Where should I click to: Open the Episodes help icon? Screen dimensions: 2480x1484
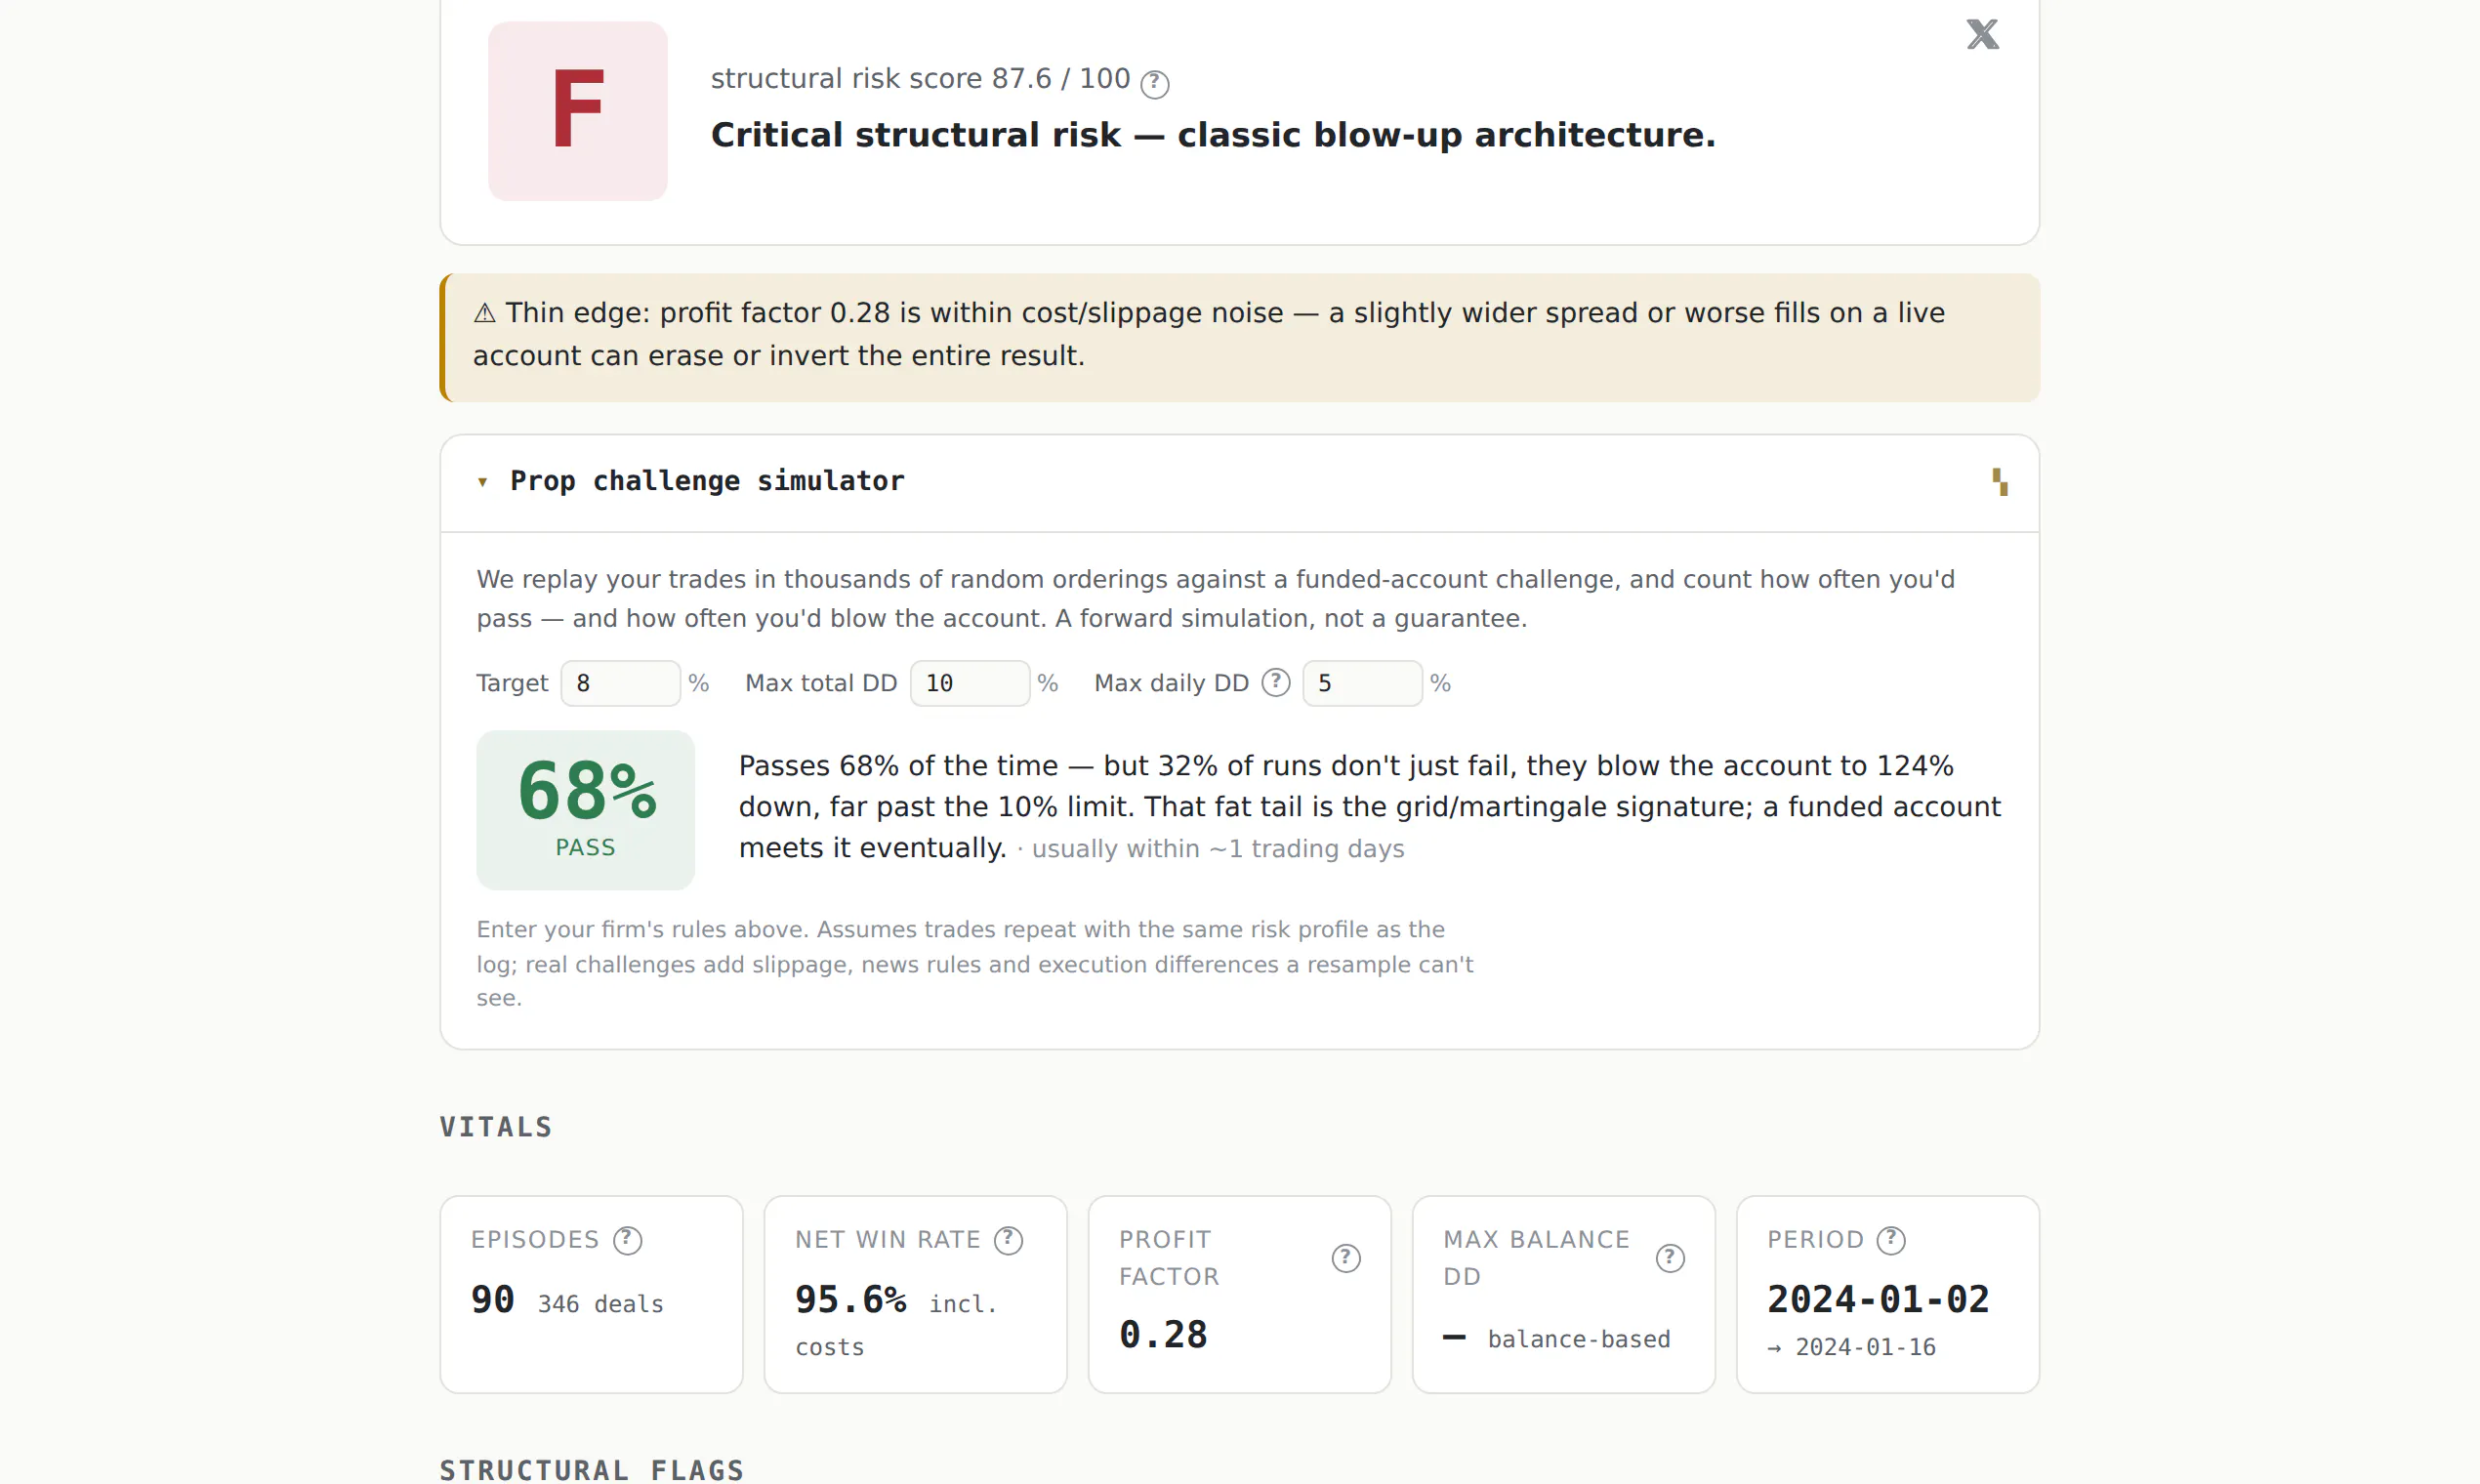pos(627,1241)
